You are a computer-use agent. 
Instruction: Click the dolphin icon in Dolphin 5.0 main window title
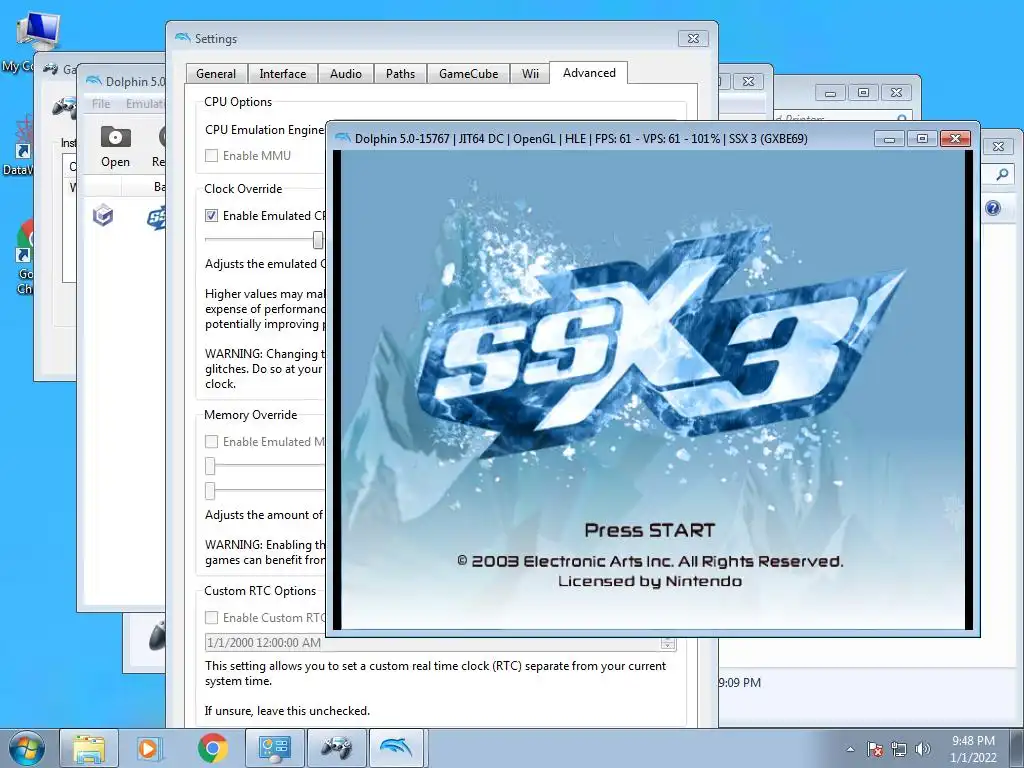(x=93, y=81)
